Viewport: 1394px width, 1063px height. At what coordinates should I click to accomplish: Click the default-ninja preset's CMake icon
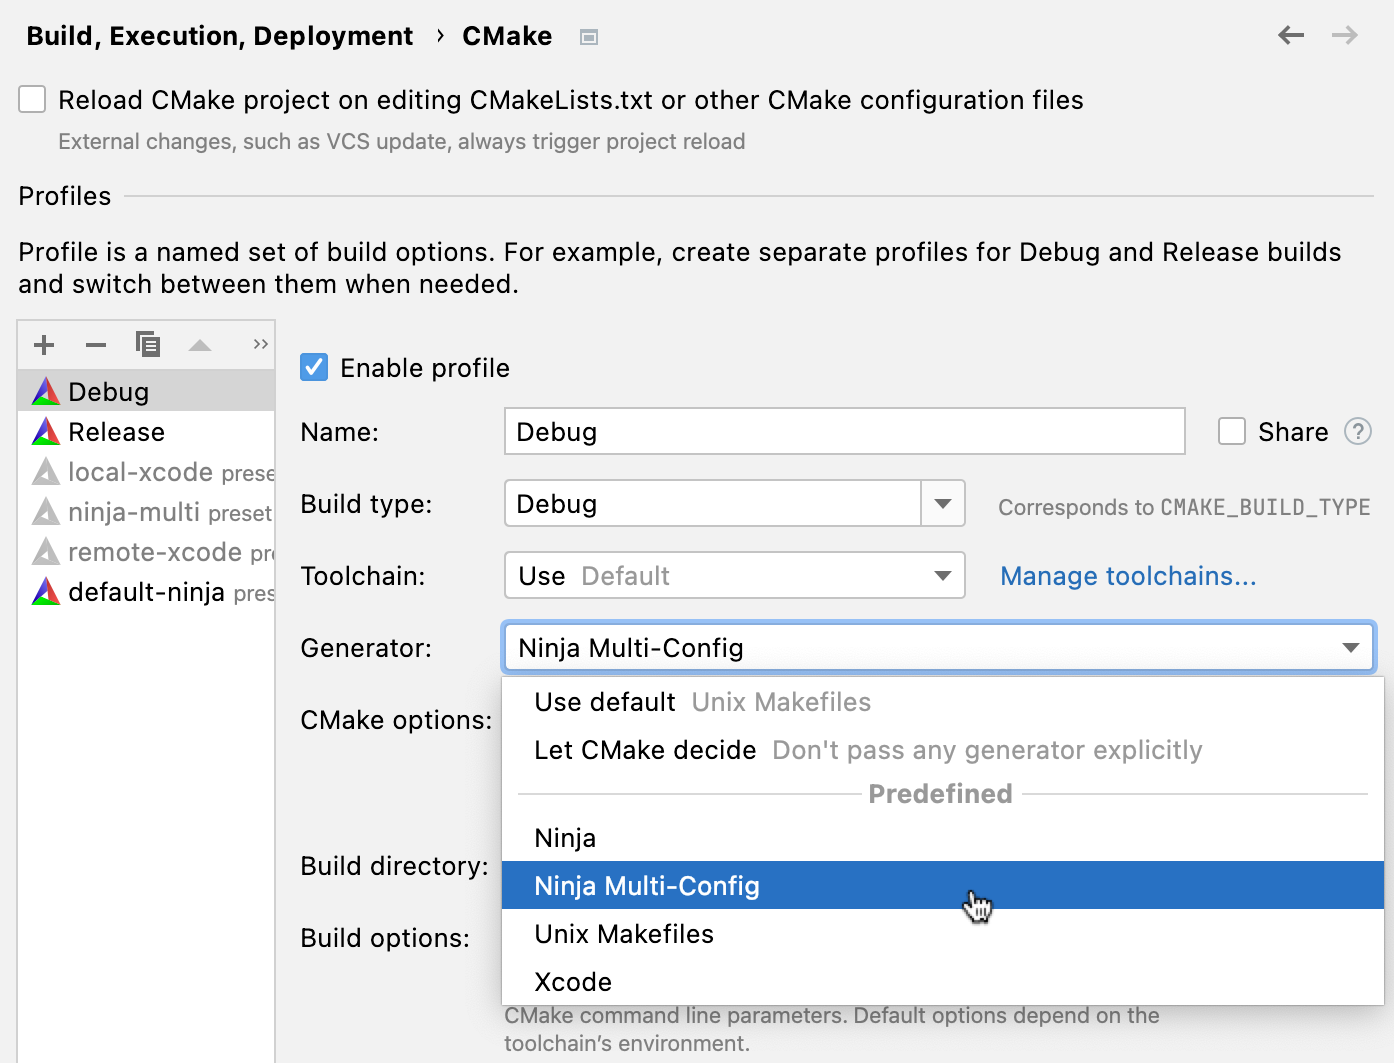(x=46, y=591)
